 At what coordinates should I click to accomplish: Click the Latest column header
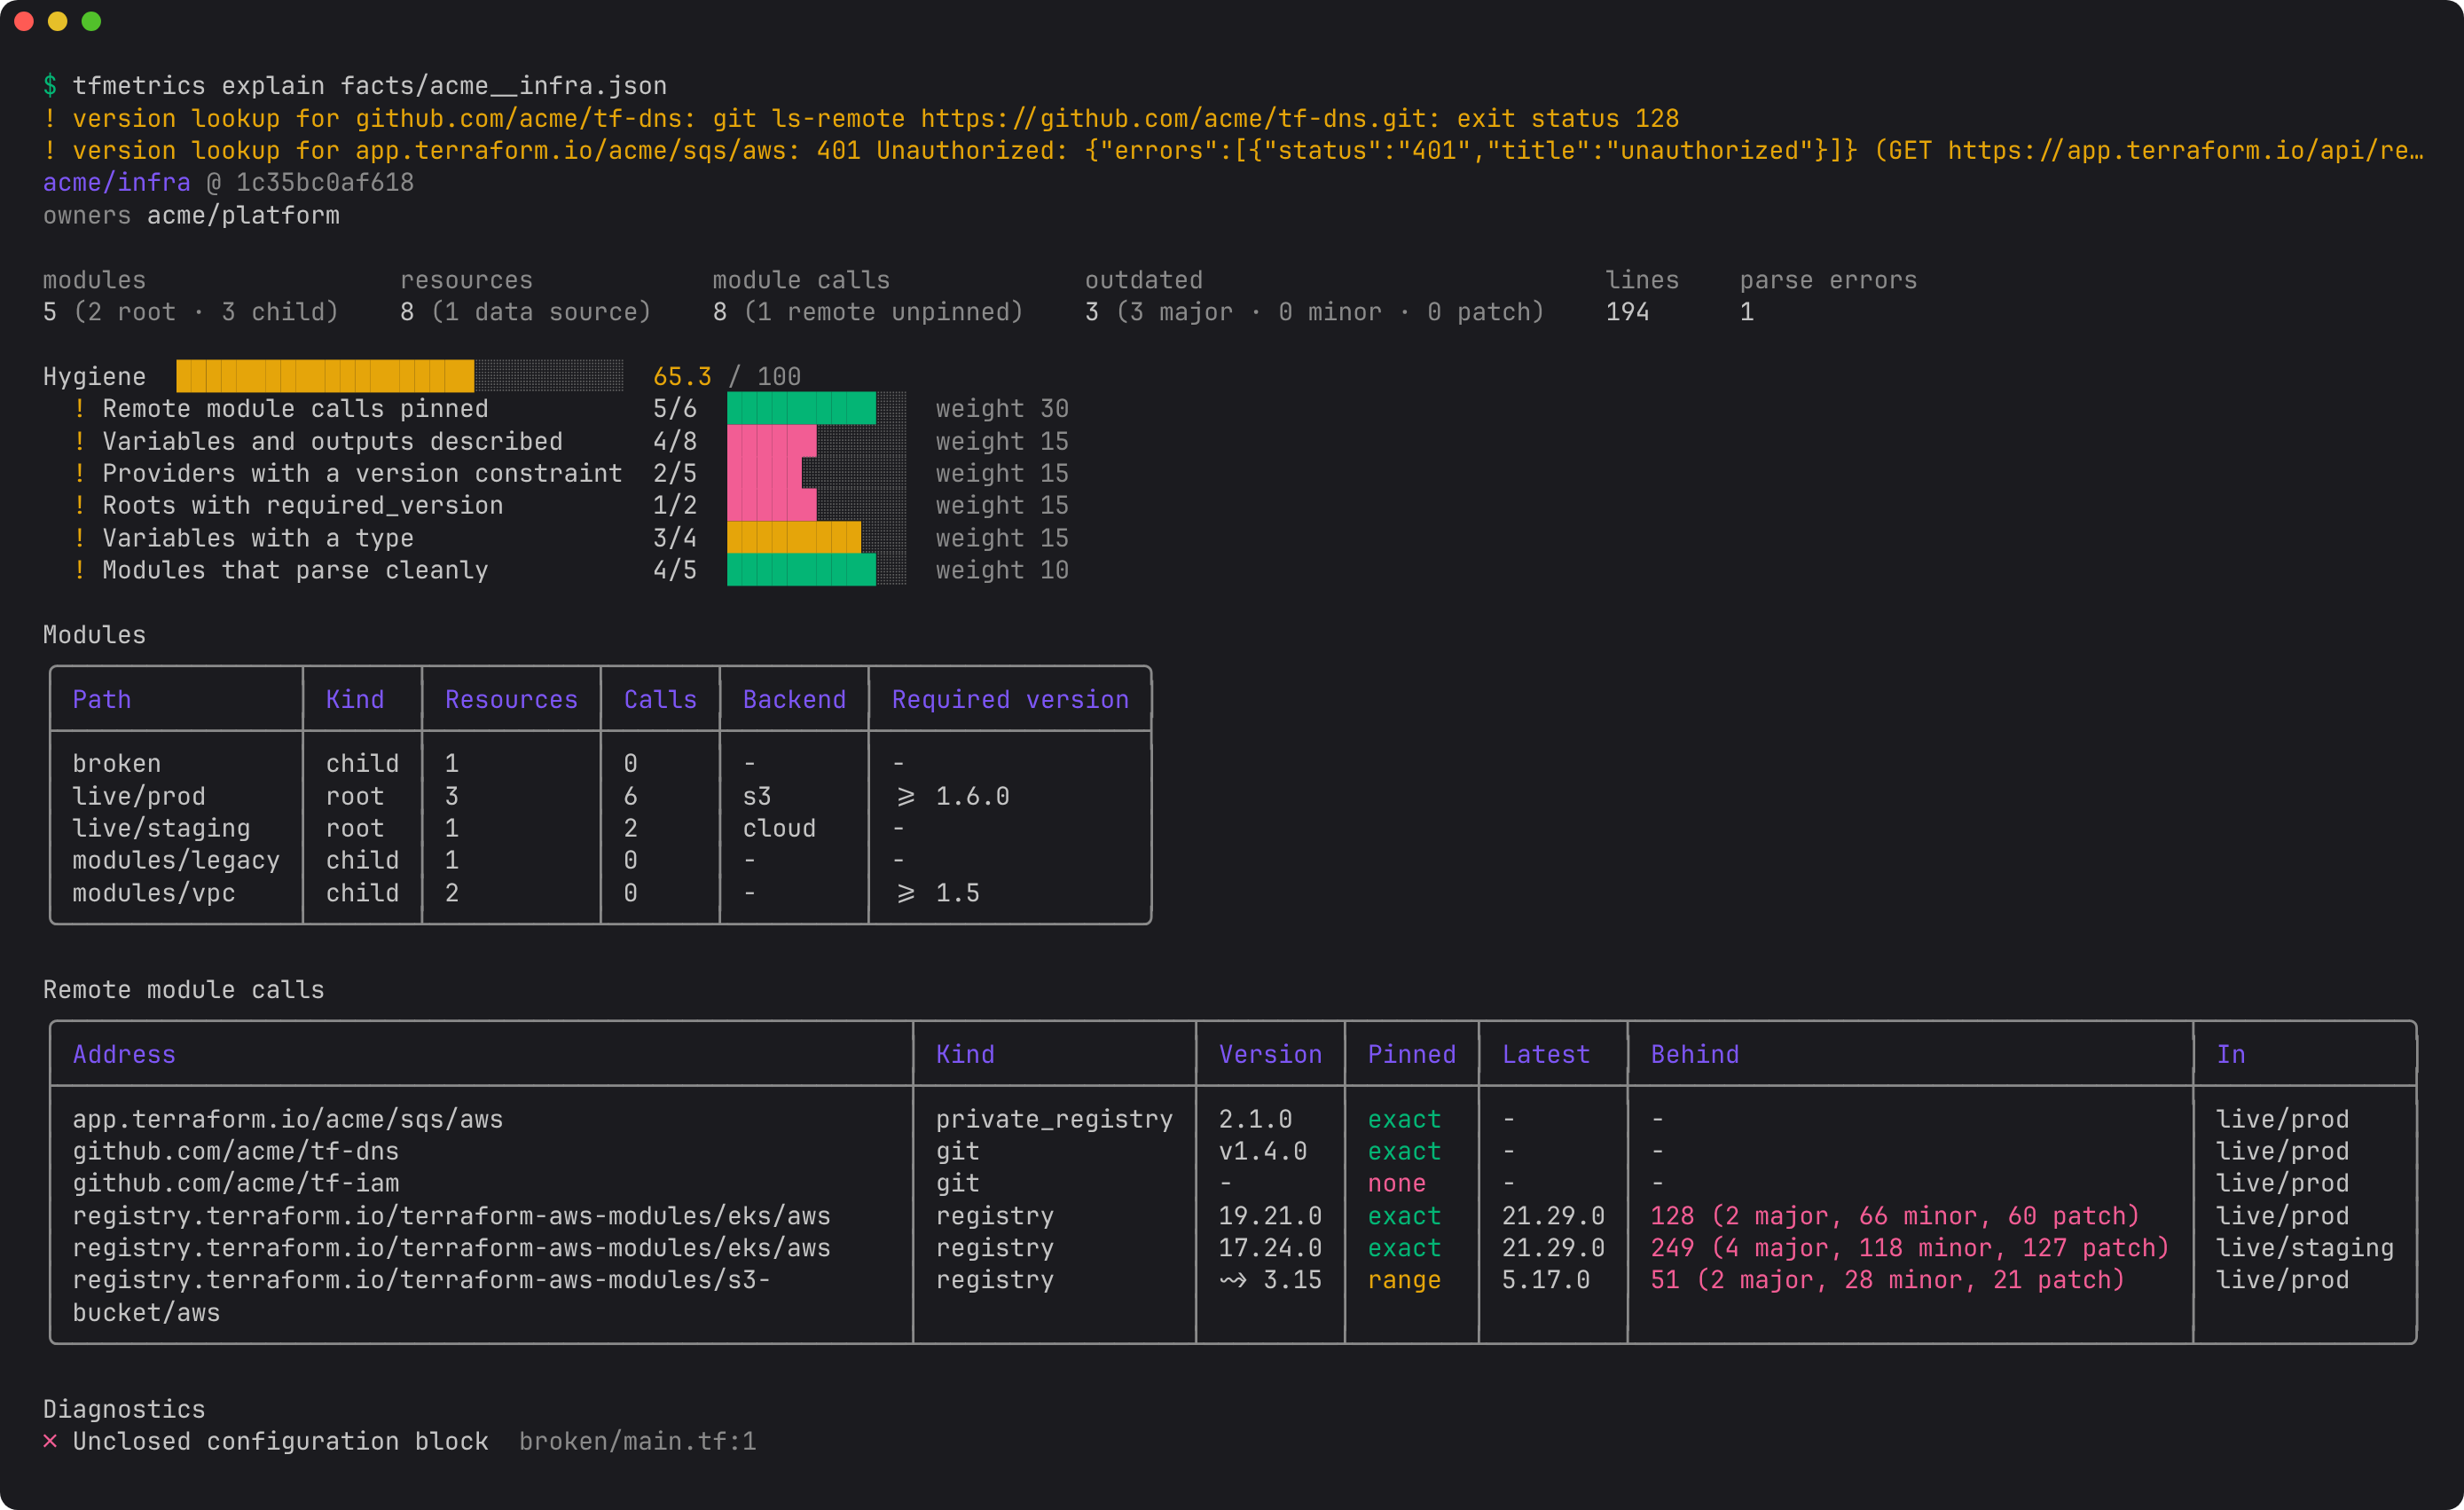(x=1545, y=1054)
